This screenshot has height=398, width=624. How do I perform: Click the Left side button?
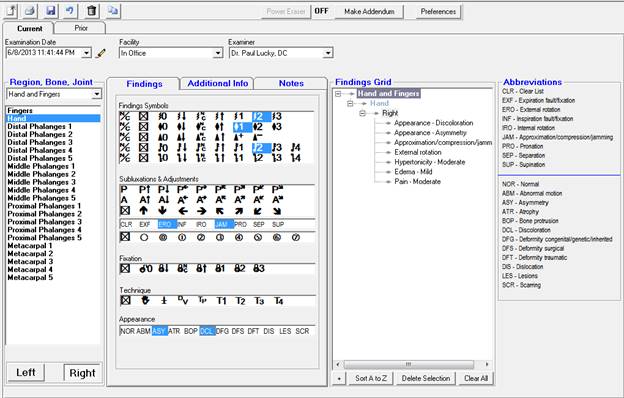click(26, 373)
